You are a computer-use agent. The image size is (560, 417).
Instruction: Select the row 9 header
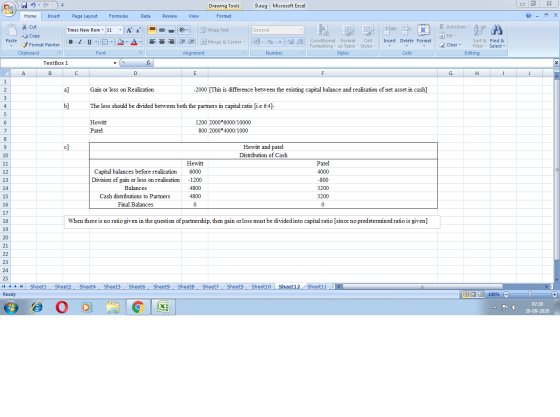click(5, 147)
